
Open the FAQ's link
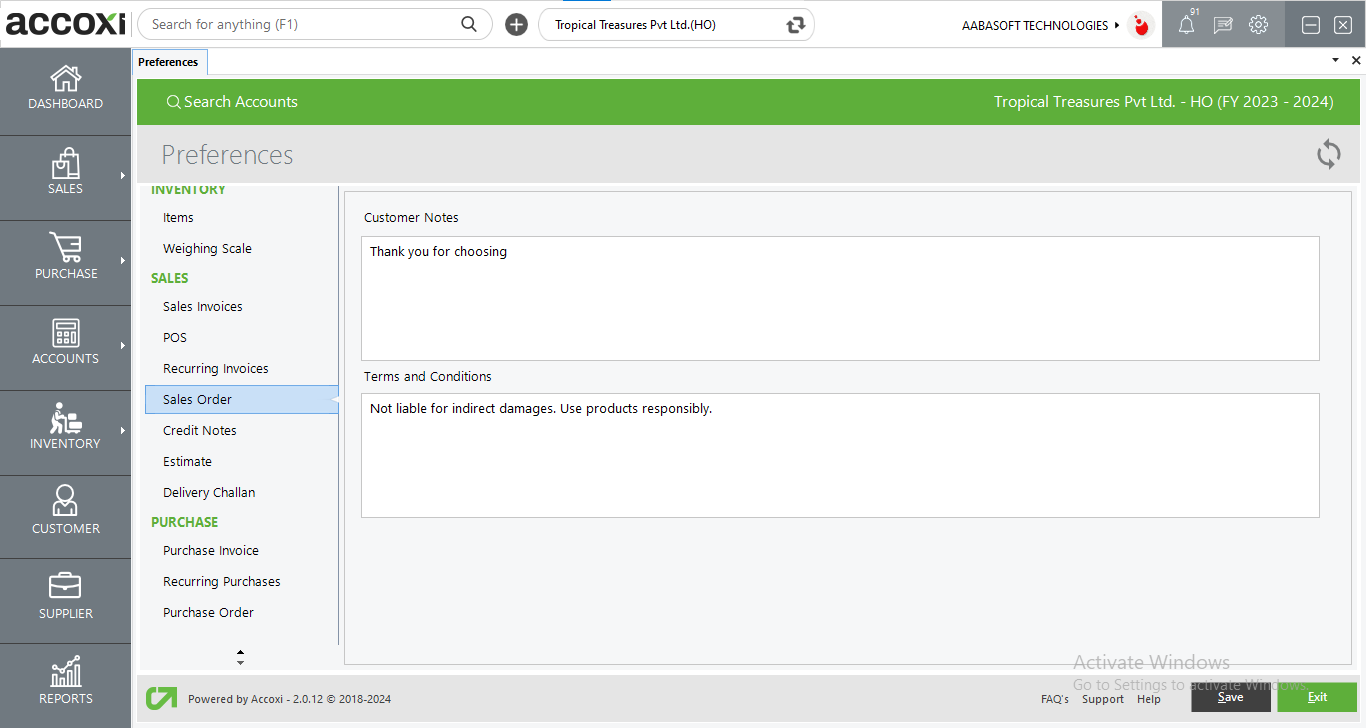1055,699
